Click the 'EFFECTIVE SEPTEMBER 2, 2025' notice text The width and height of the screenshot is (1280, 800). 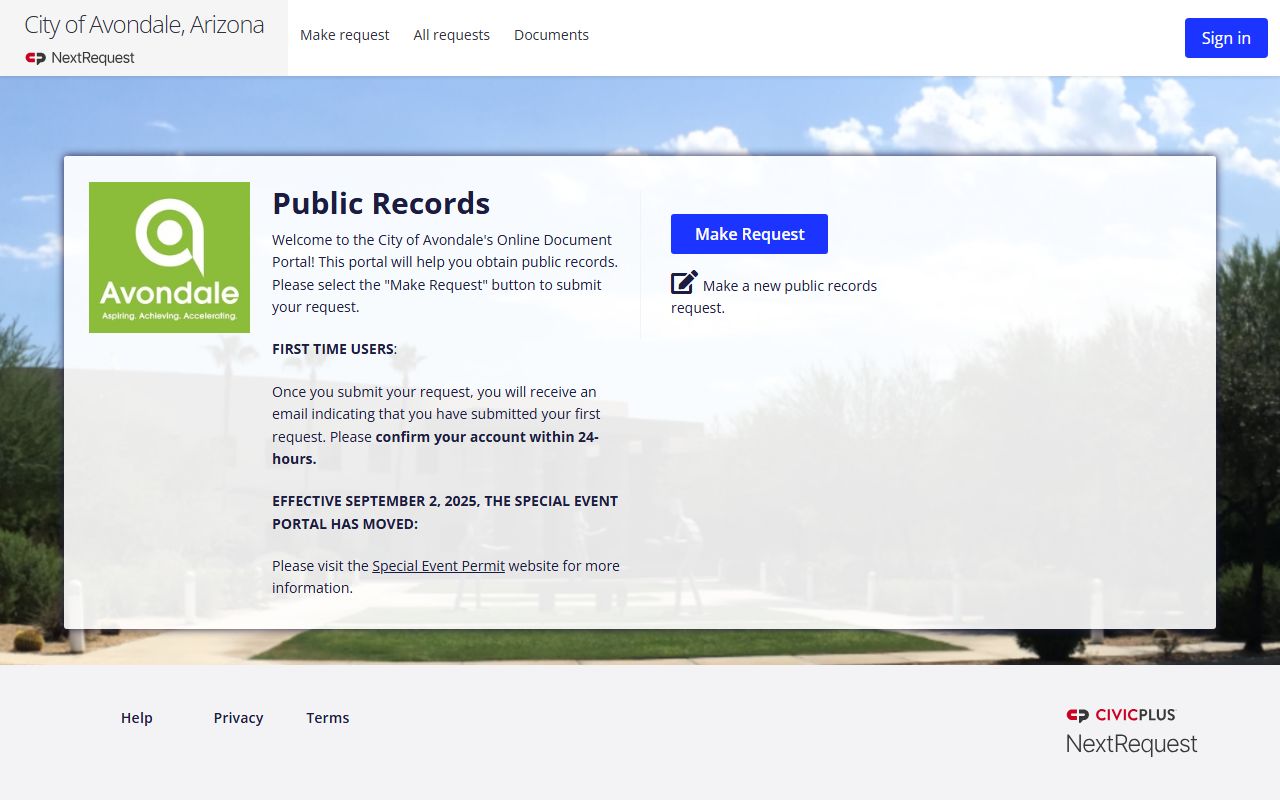[445, 512]
